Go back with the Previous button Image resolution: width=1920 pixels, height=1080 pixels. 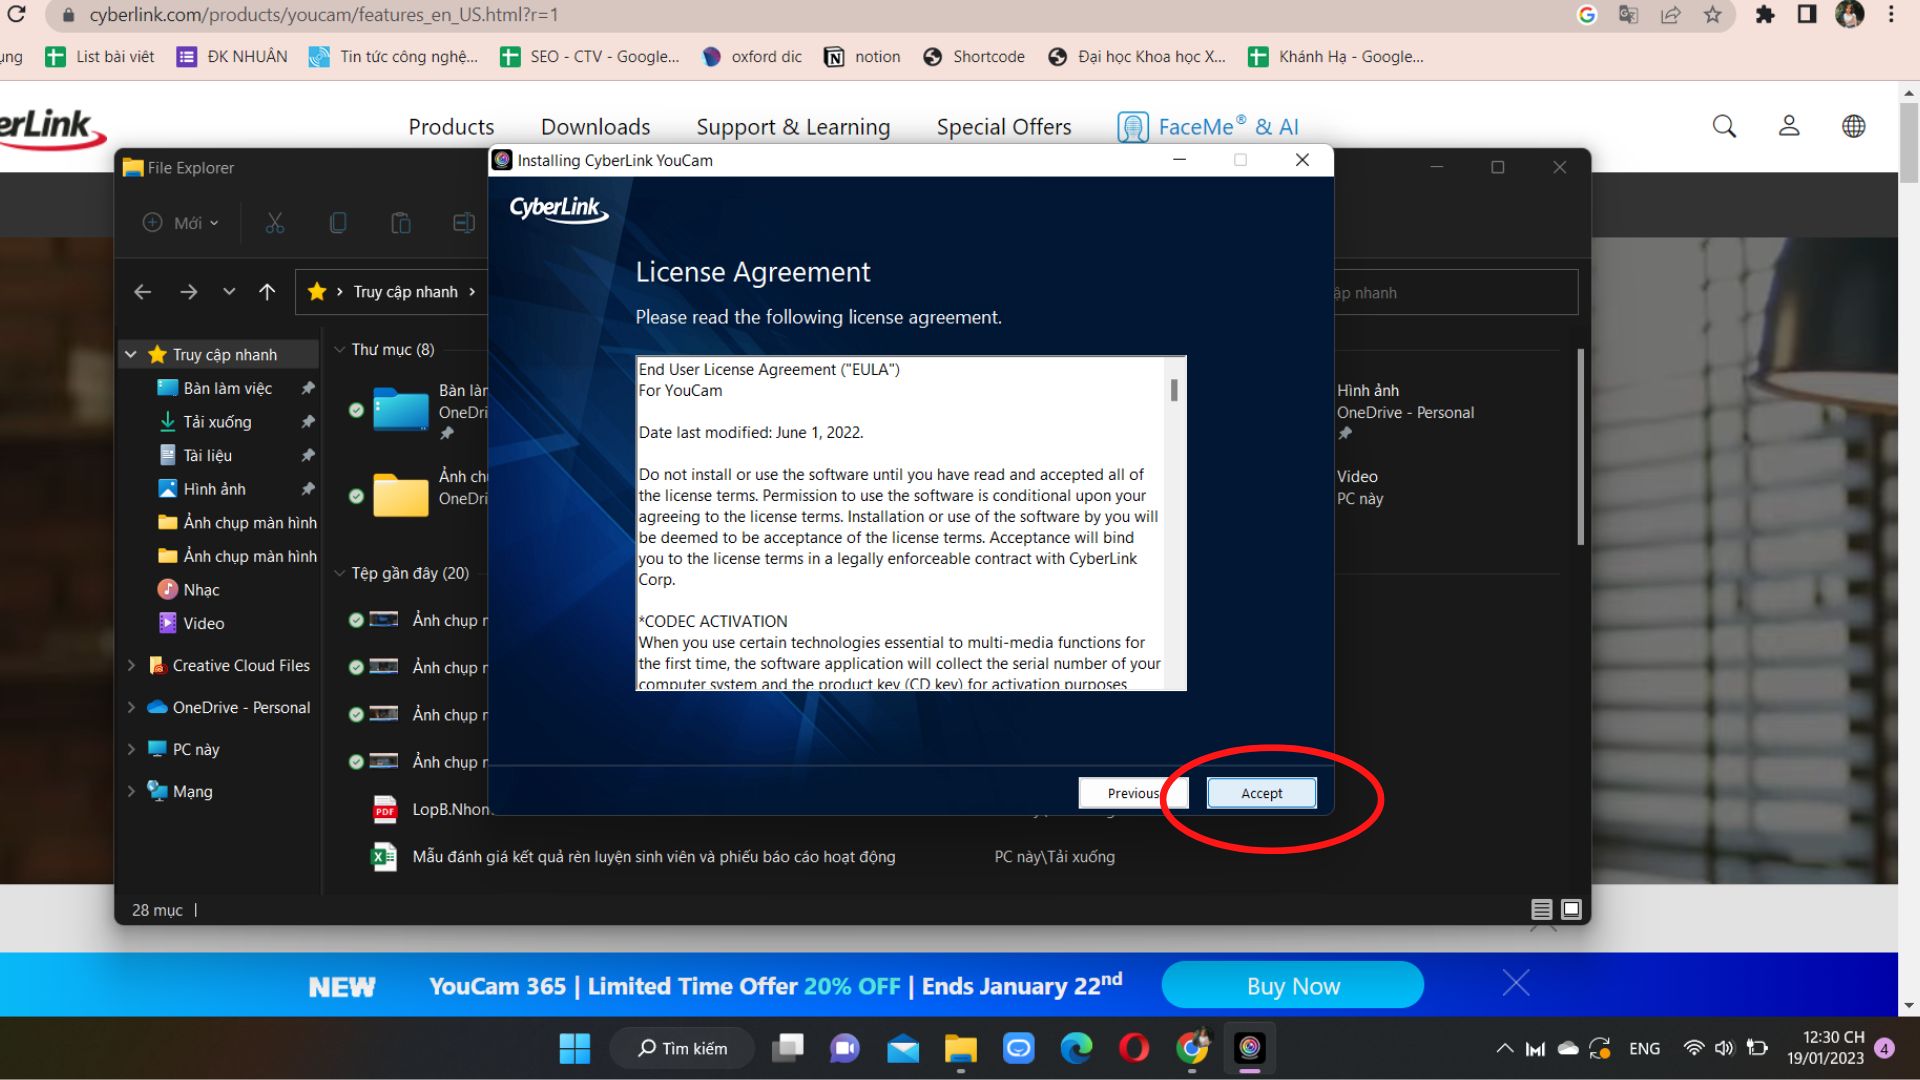(x=1133, y=793)
